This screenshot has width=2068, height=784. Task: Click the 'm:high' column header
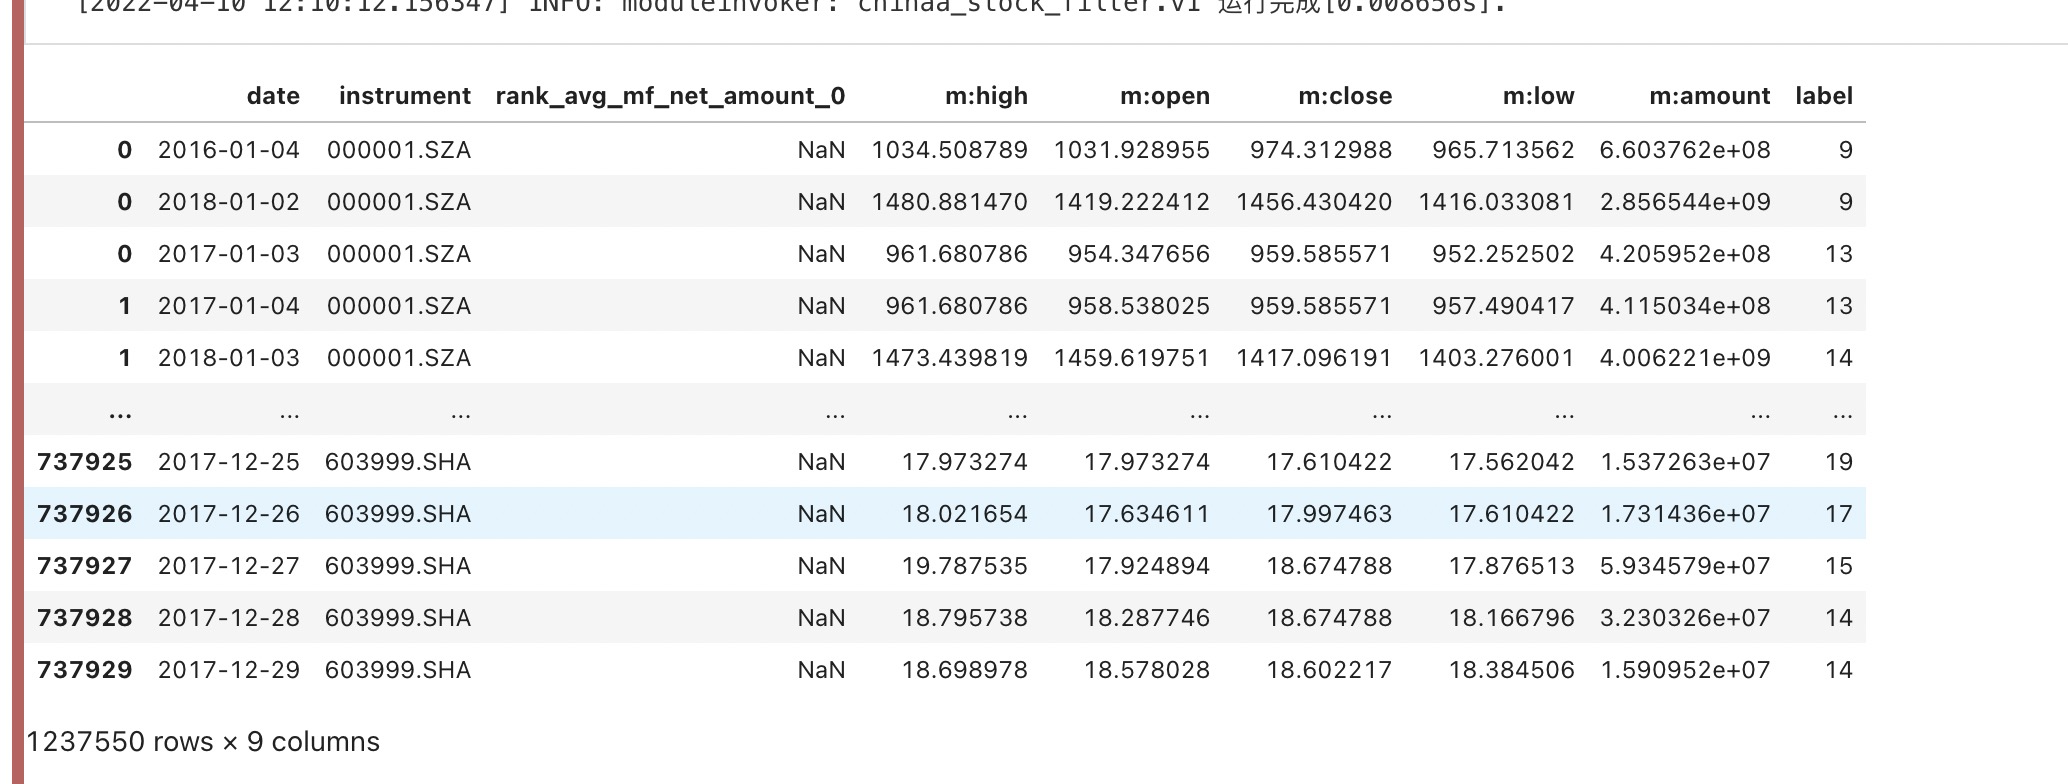pos(986,96)
